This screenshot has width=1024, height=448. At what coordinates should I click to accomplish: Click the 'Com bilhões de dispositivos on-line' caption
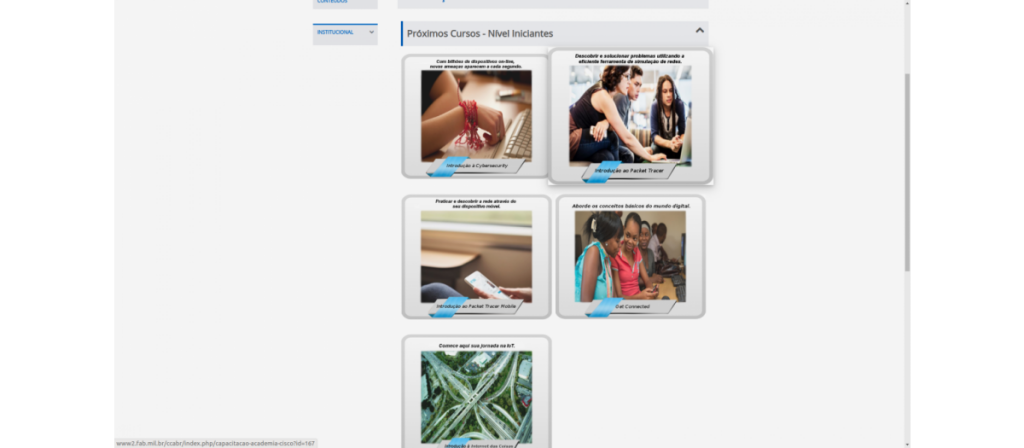(476, 64)
